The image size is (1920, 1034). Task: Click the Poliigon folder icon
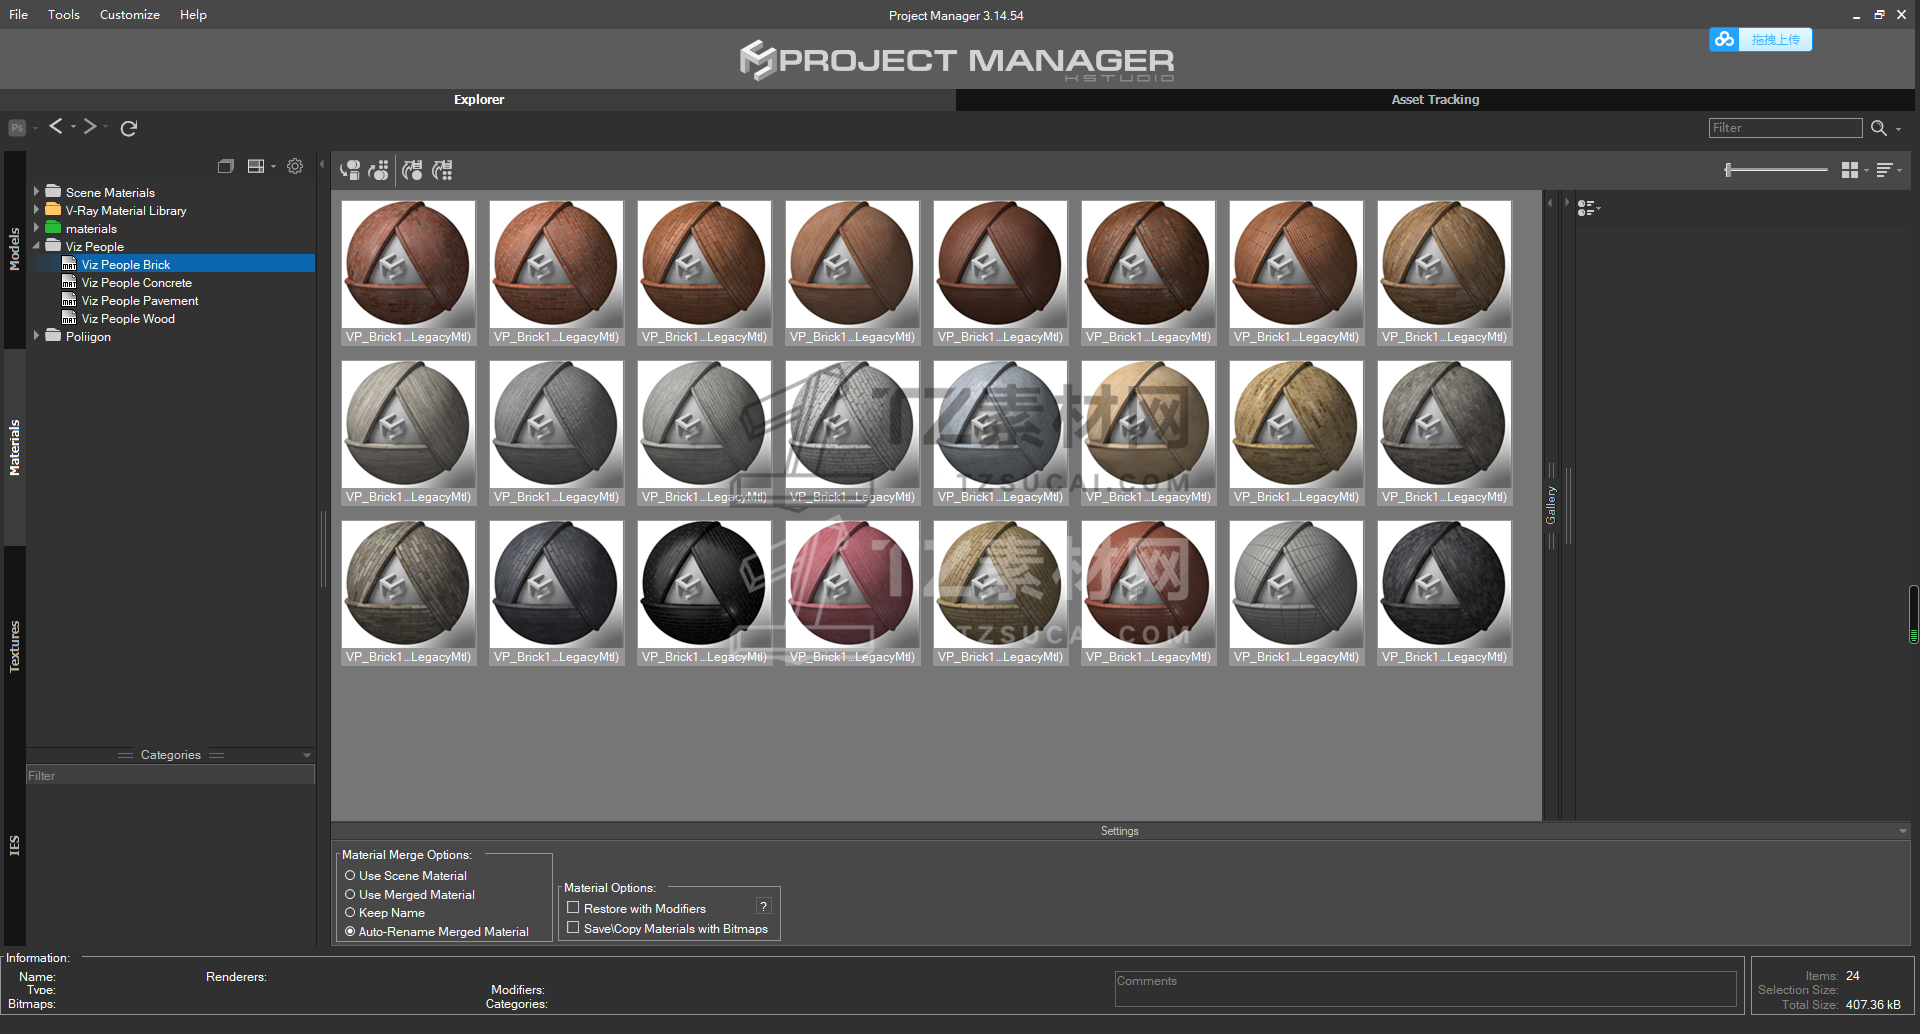(x=54, y=336)
